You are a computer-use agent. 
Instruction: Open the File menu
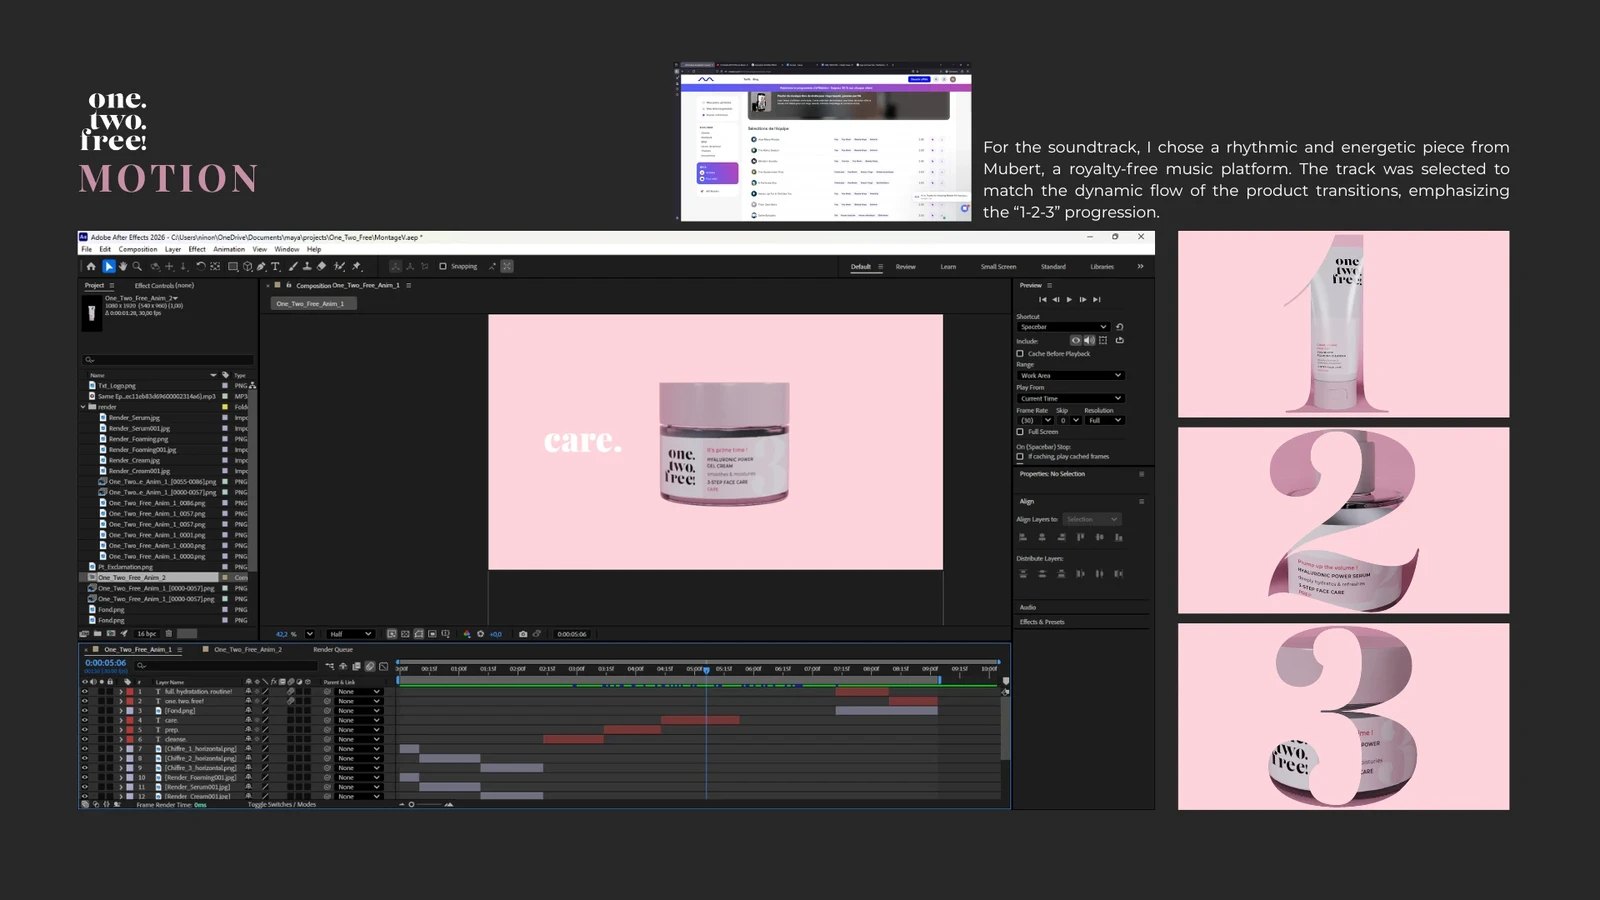coord(87,250)
